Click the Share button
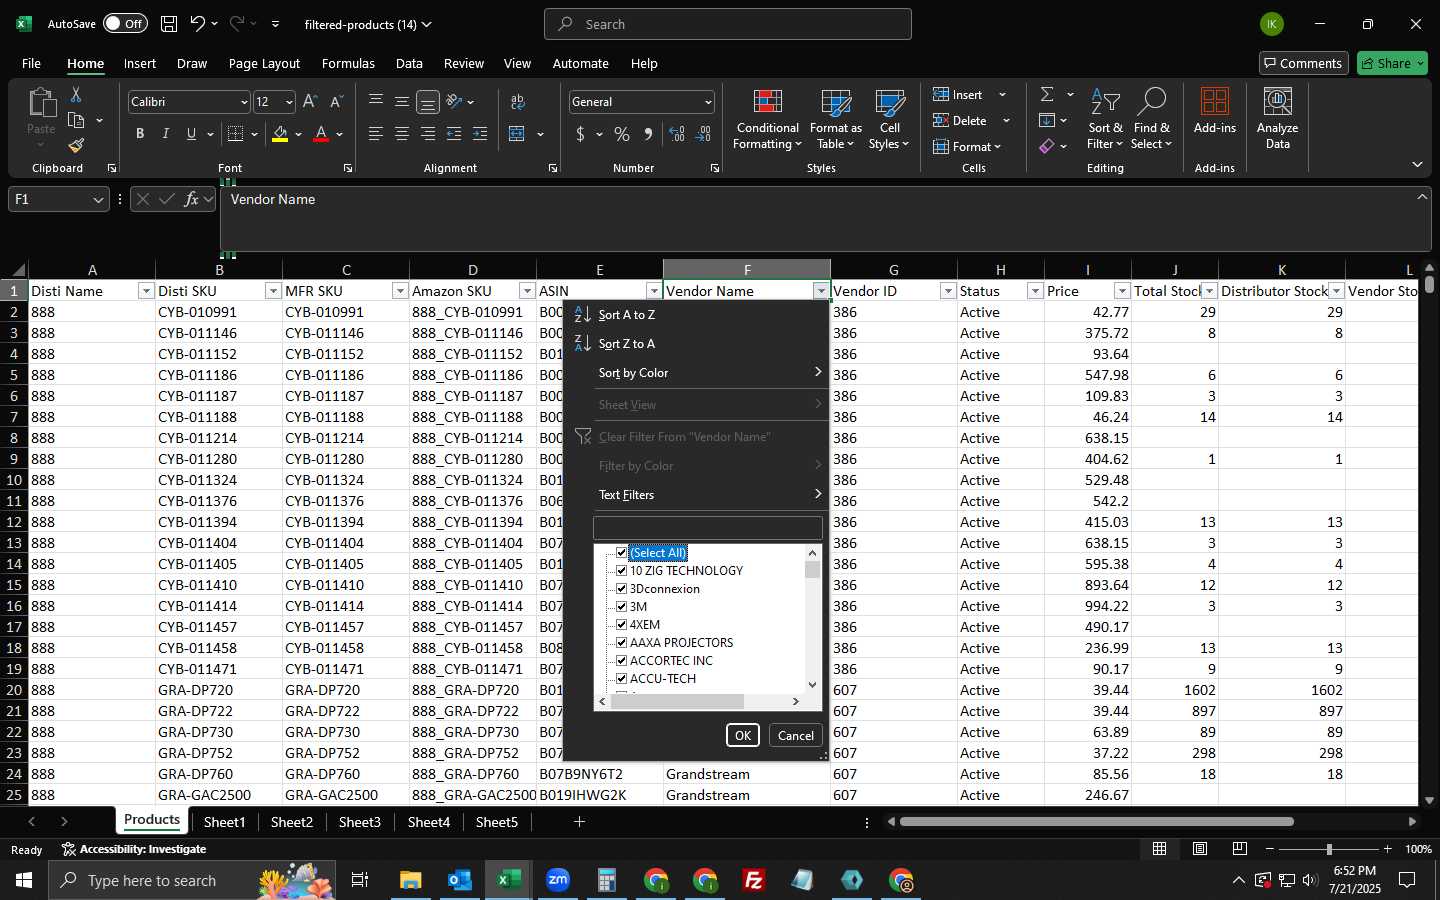Screen dimensions: 1440x900 click(x=1393, y=63)
